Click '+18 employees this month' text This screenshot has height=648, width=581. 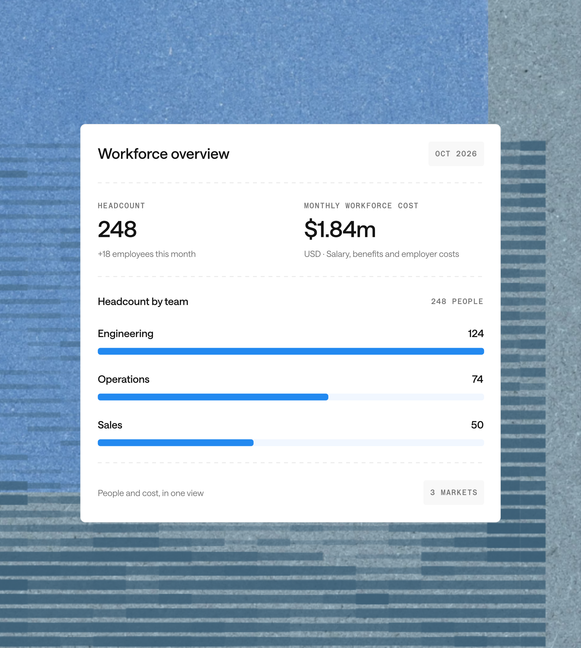pyautogui.click(x=147, y=254)
